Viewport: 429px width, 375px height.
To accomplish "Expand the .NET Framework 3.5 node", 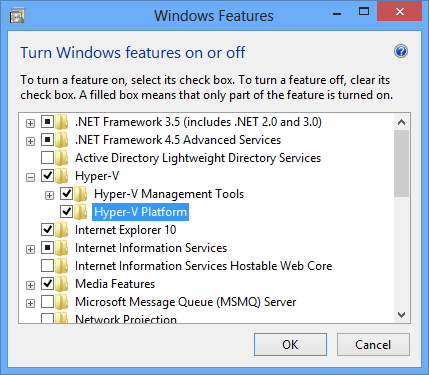I will [30, 123].
